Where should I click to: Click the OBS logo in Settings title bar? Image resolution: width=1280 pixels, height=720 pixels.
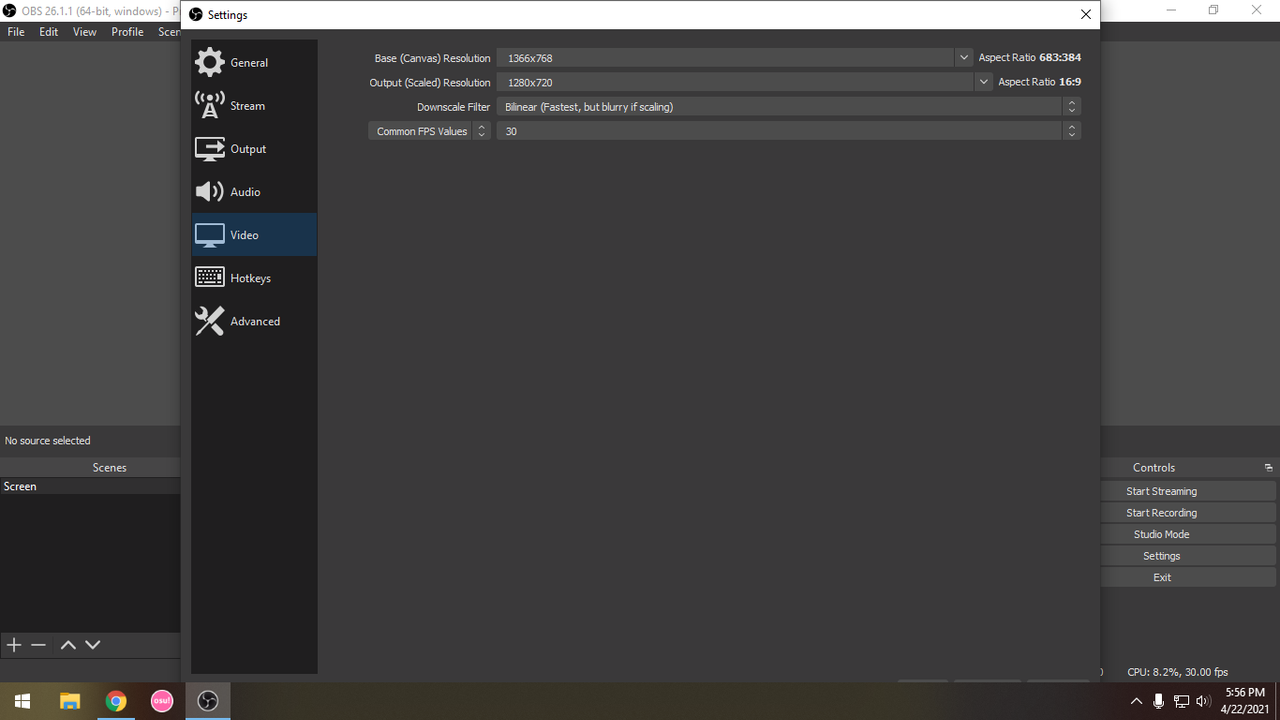coord(196,15)
